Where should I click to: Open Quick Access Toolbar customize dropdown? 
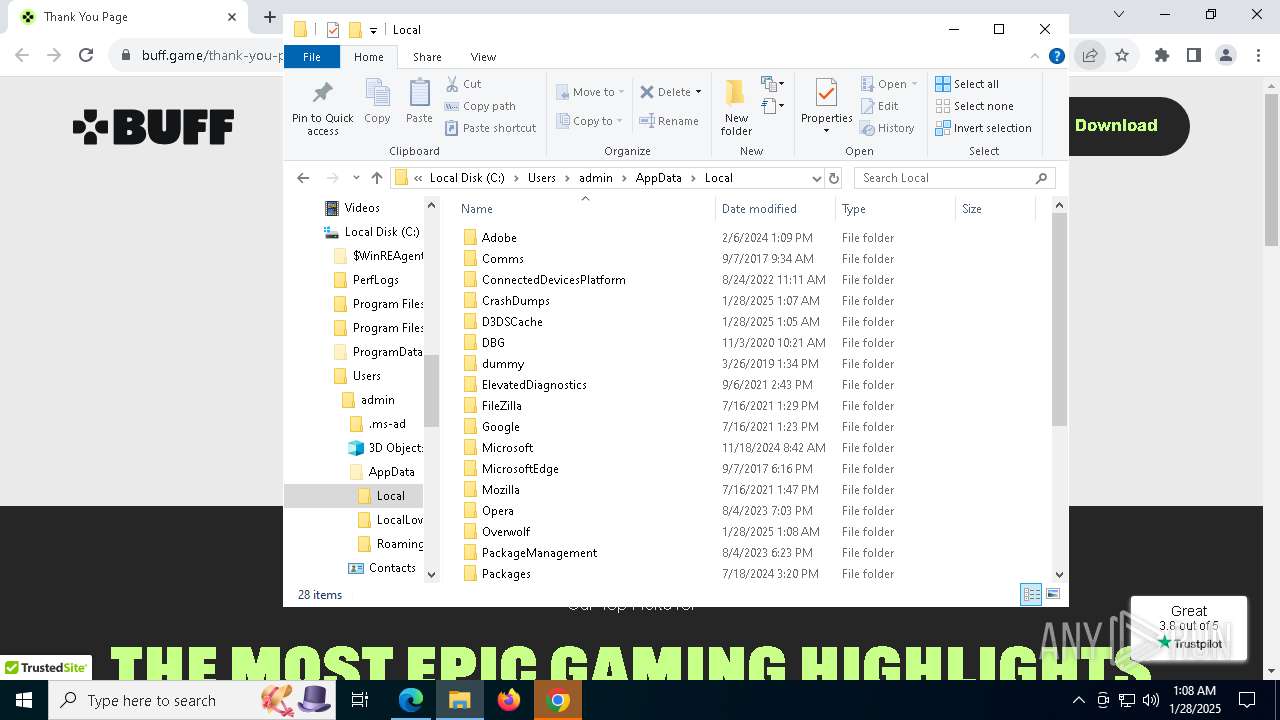373,30
